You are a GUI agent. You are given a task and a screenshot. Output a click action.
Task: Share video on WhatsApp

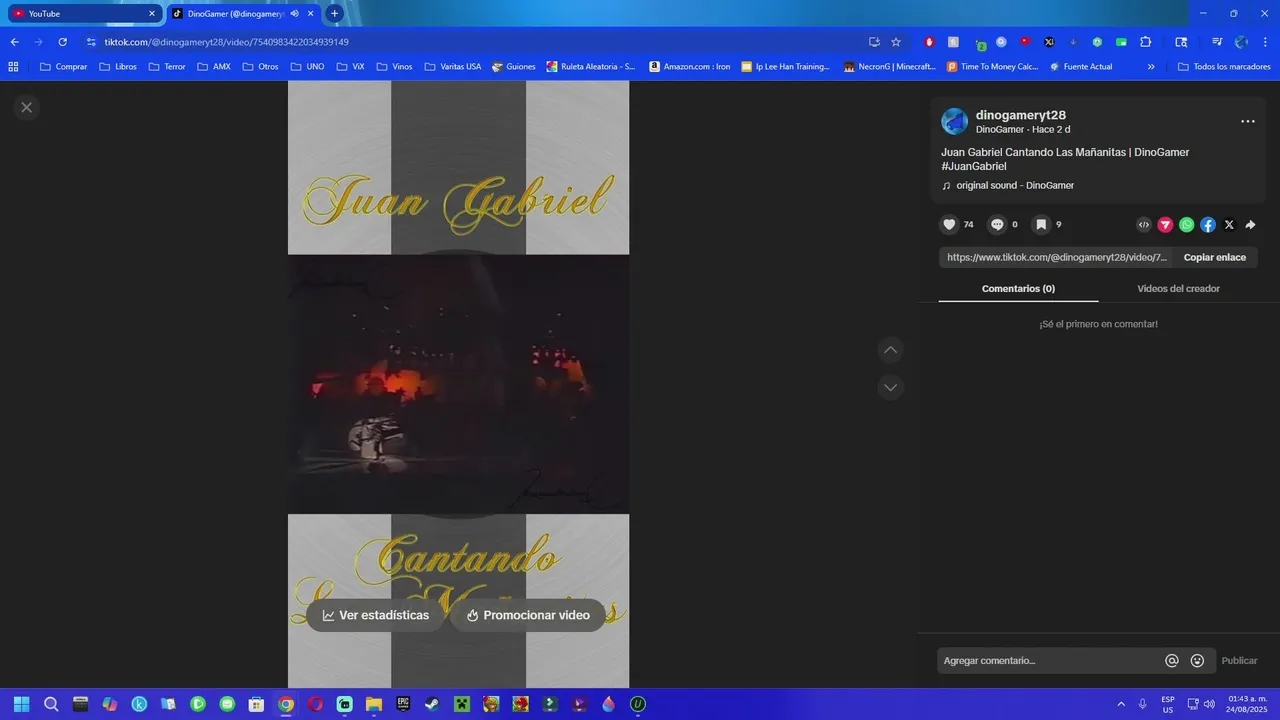[x=1186, y=225]
